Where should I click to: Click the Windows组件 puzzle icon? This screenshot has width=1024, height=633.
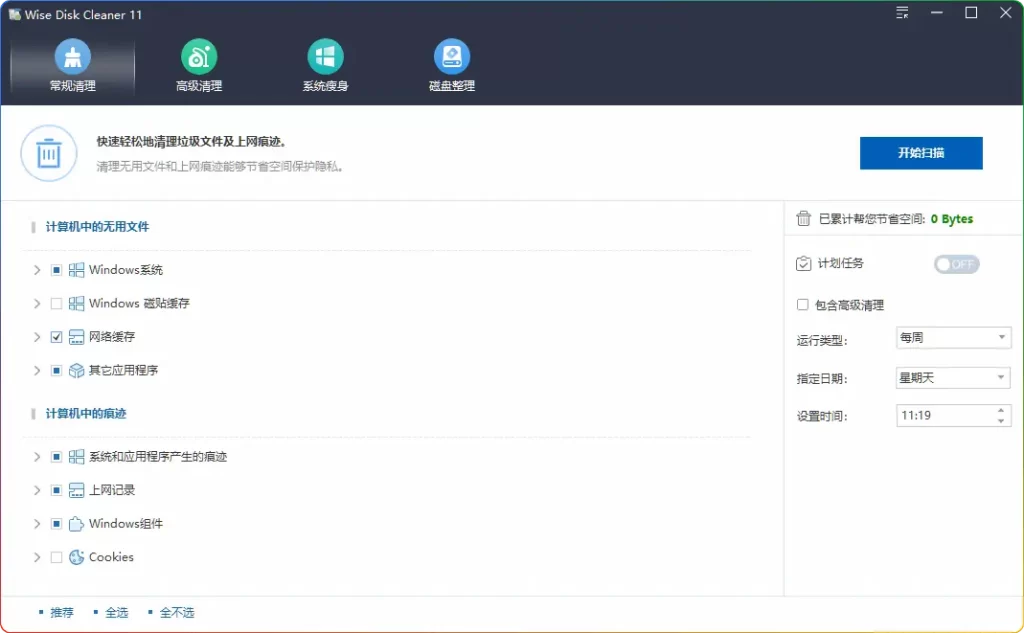(76, 524)
